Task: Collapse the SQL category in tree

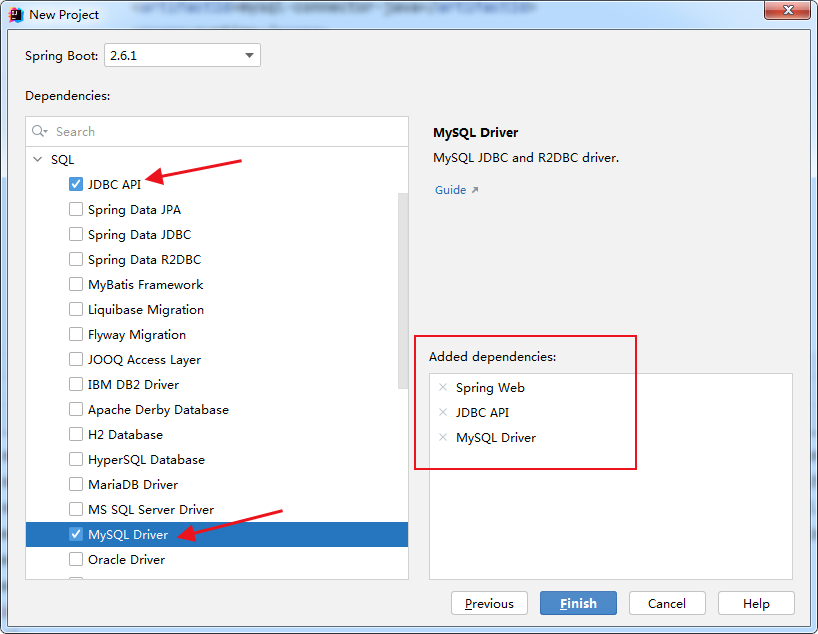Action: coord(38,159)
